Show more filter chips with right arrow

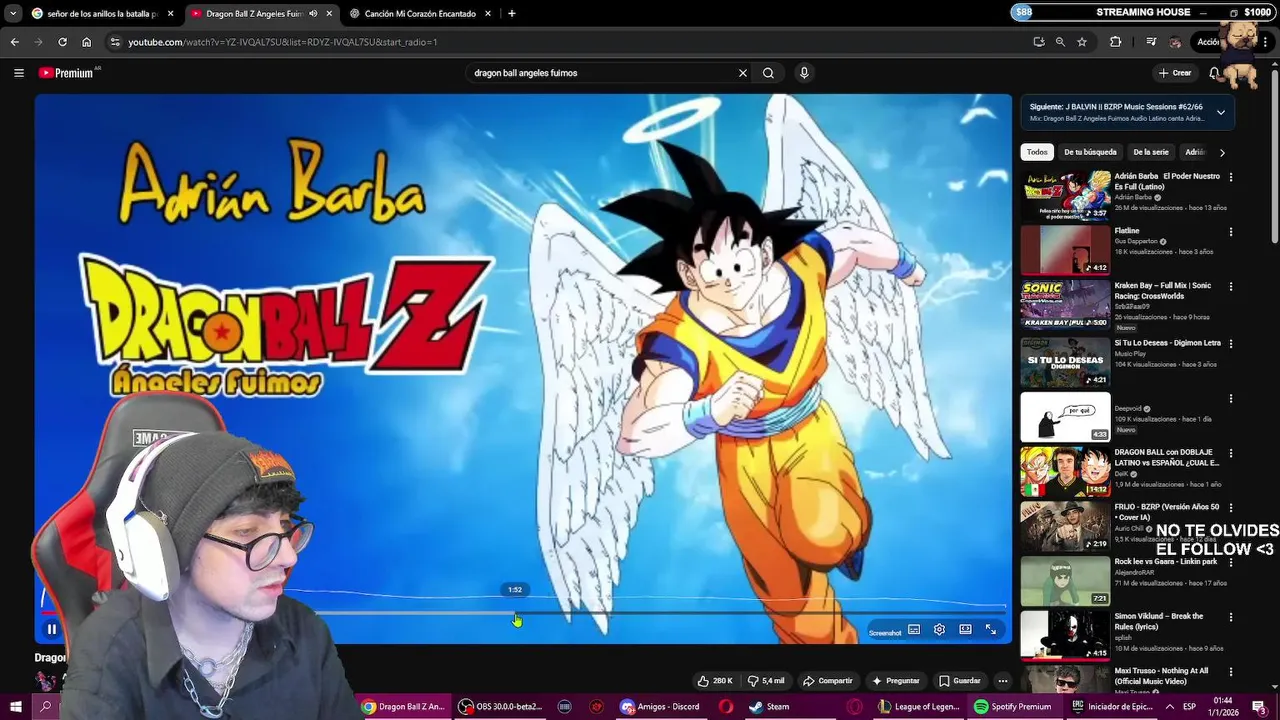click(1222, 152)
